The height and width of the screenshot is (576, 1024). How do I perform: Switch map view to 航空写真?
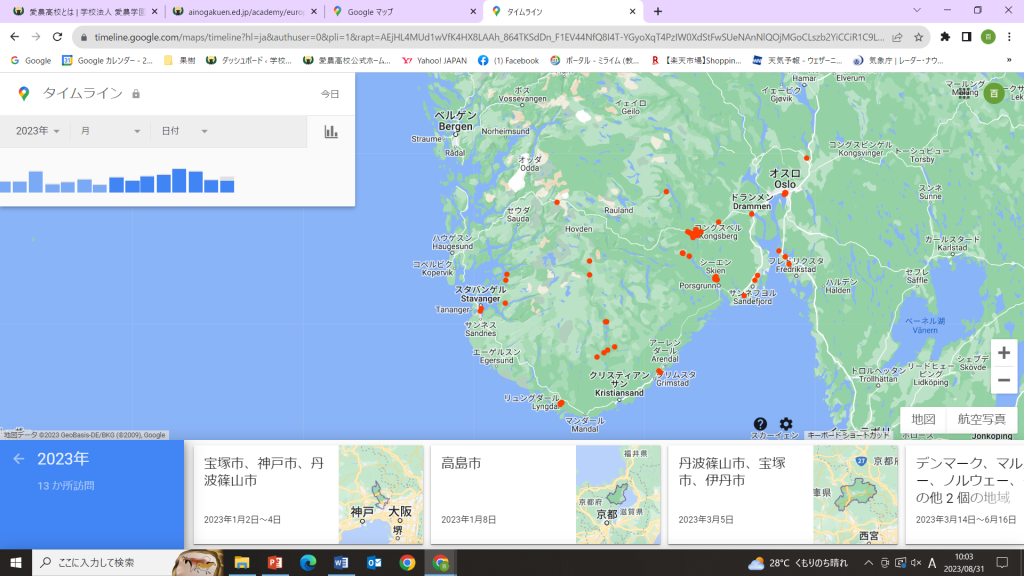click(x=982, y=420)
